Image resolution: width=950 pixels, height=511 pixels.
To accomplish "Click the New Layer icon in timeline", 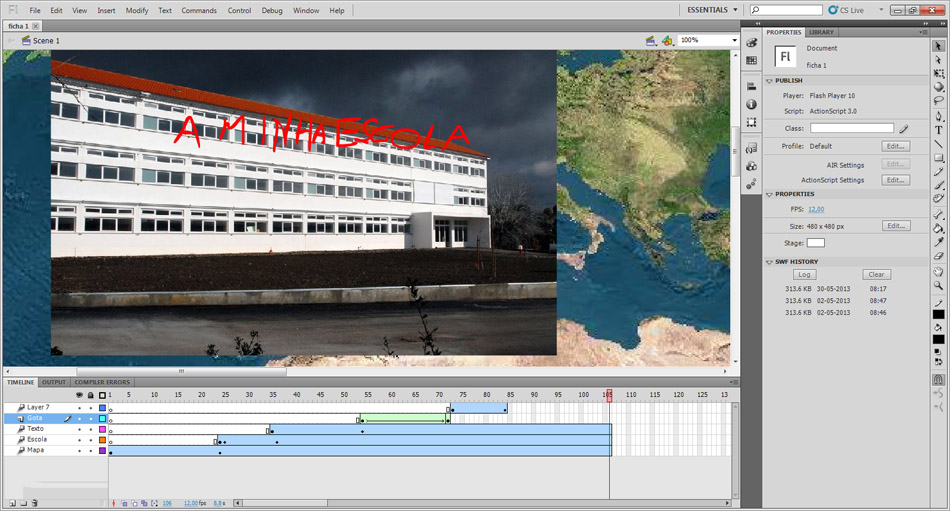I will [11, 503].
